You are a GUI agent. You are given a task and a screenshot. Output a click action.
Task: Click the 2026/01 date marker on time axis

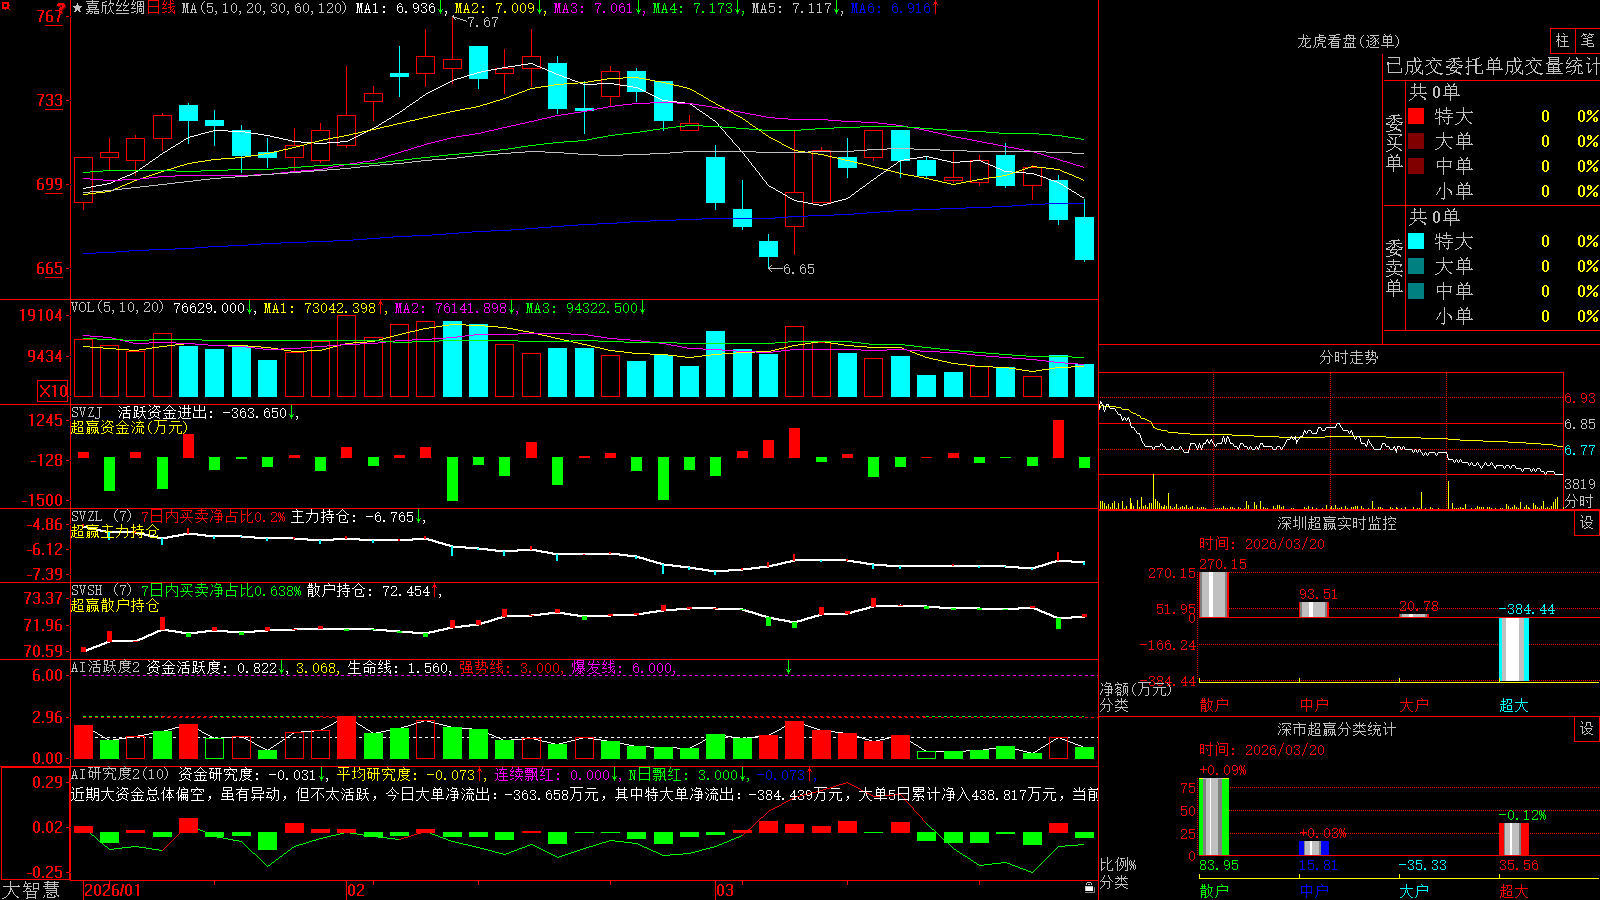[x=113, y=890]
